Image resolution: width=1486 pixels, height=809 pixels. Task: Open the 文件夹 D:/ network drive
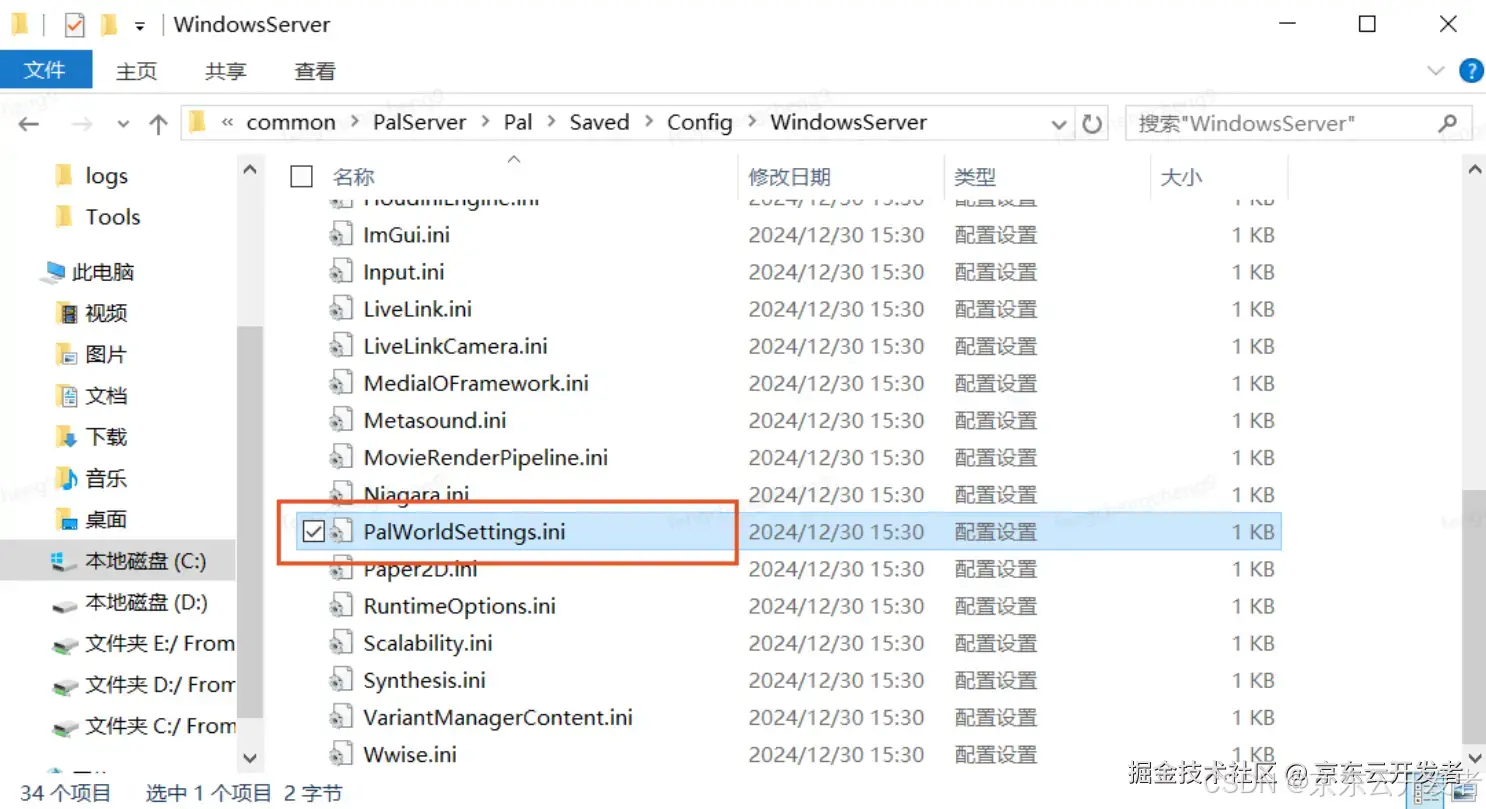(143, 684)
